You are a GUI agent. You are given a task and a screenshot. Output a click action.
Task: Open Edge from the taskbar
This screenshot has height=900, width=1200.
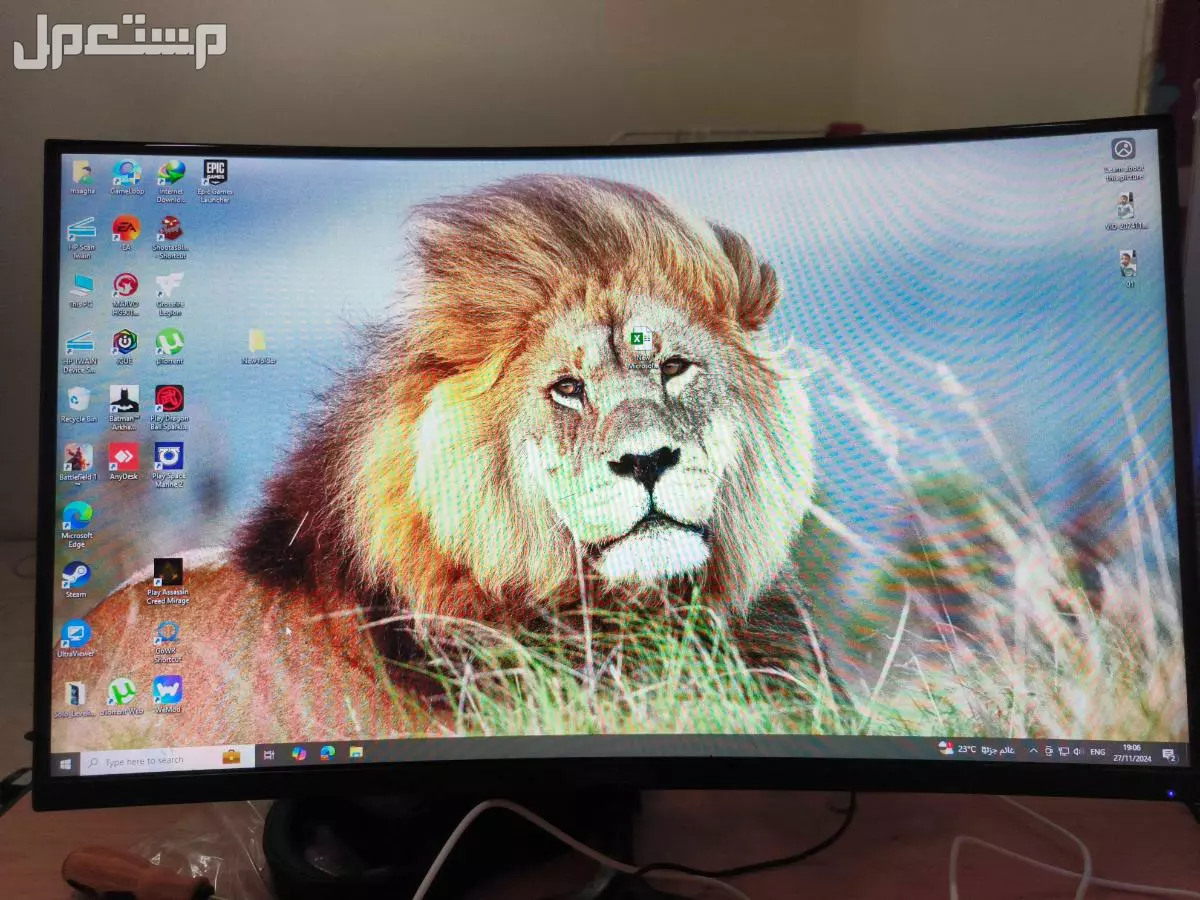[327, 752]
